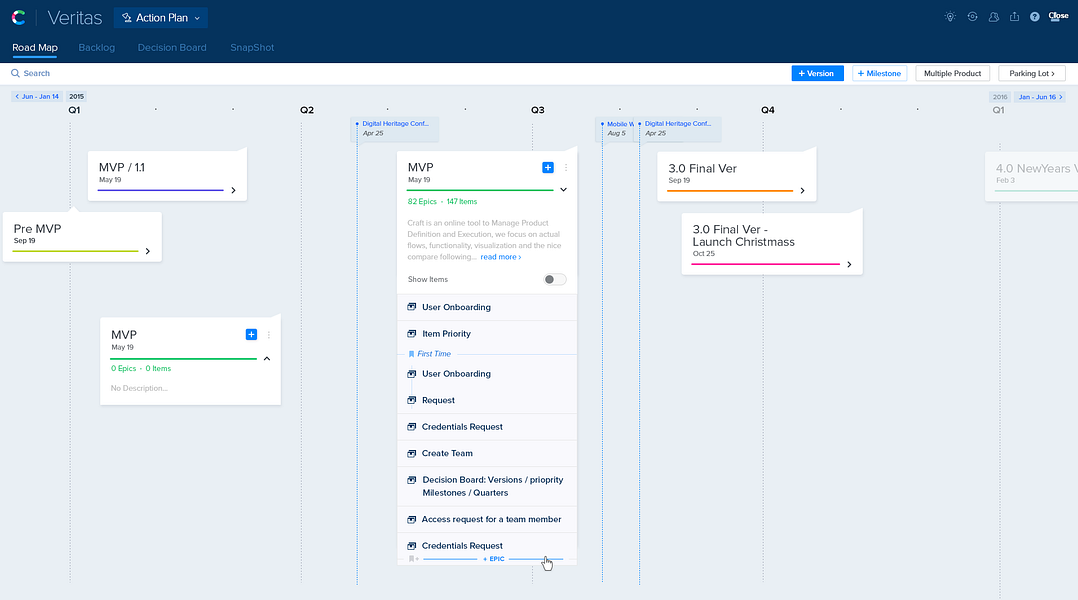The width and height of the screenshot is (1078, 600).
Task: Open Decision Board: Versions / priority epic
Action: (x=487, y=487)
